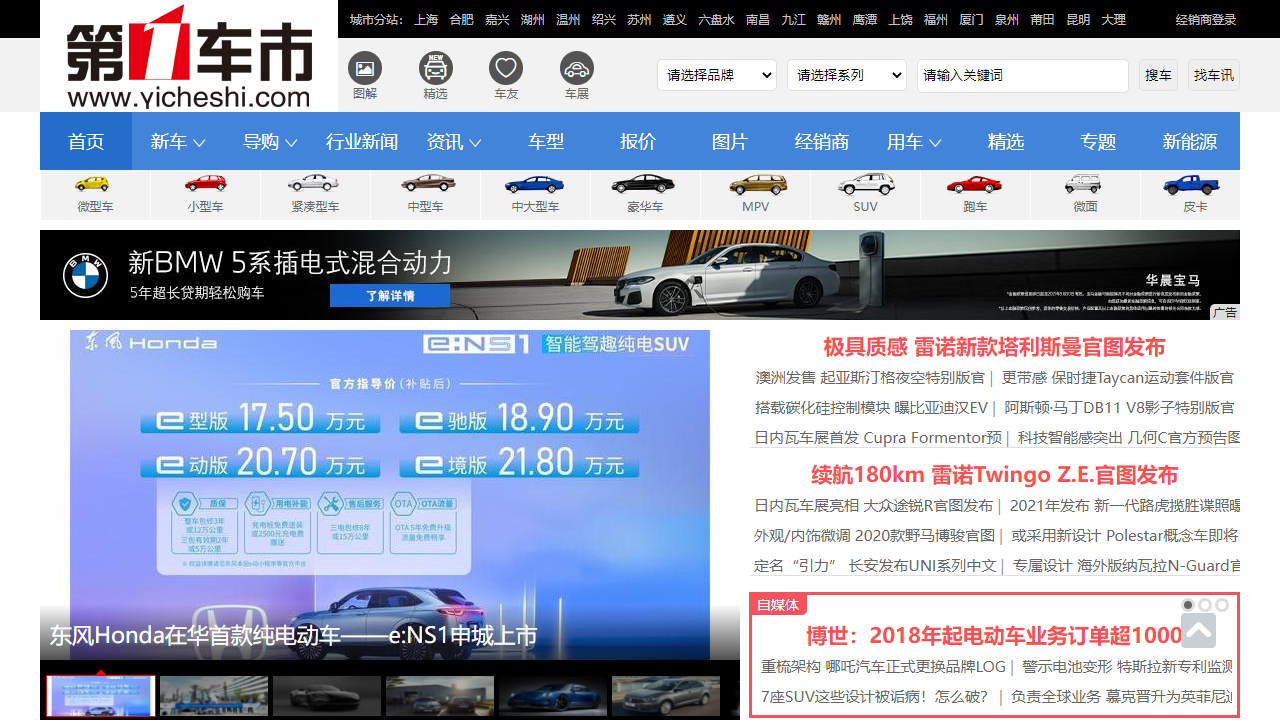Open the 报价 menu item
The width and height of the screenshot is (1280, 720).
[638, 142]
